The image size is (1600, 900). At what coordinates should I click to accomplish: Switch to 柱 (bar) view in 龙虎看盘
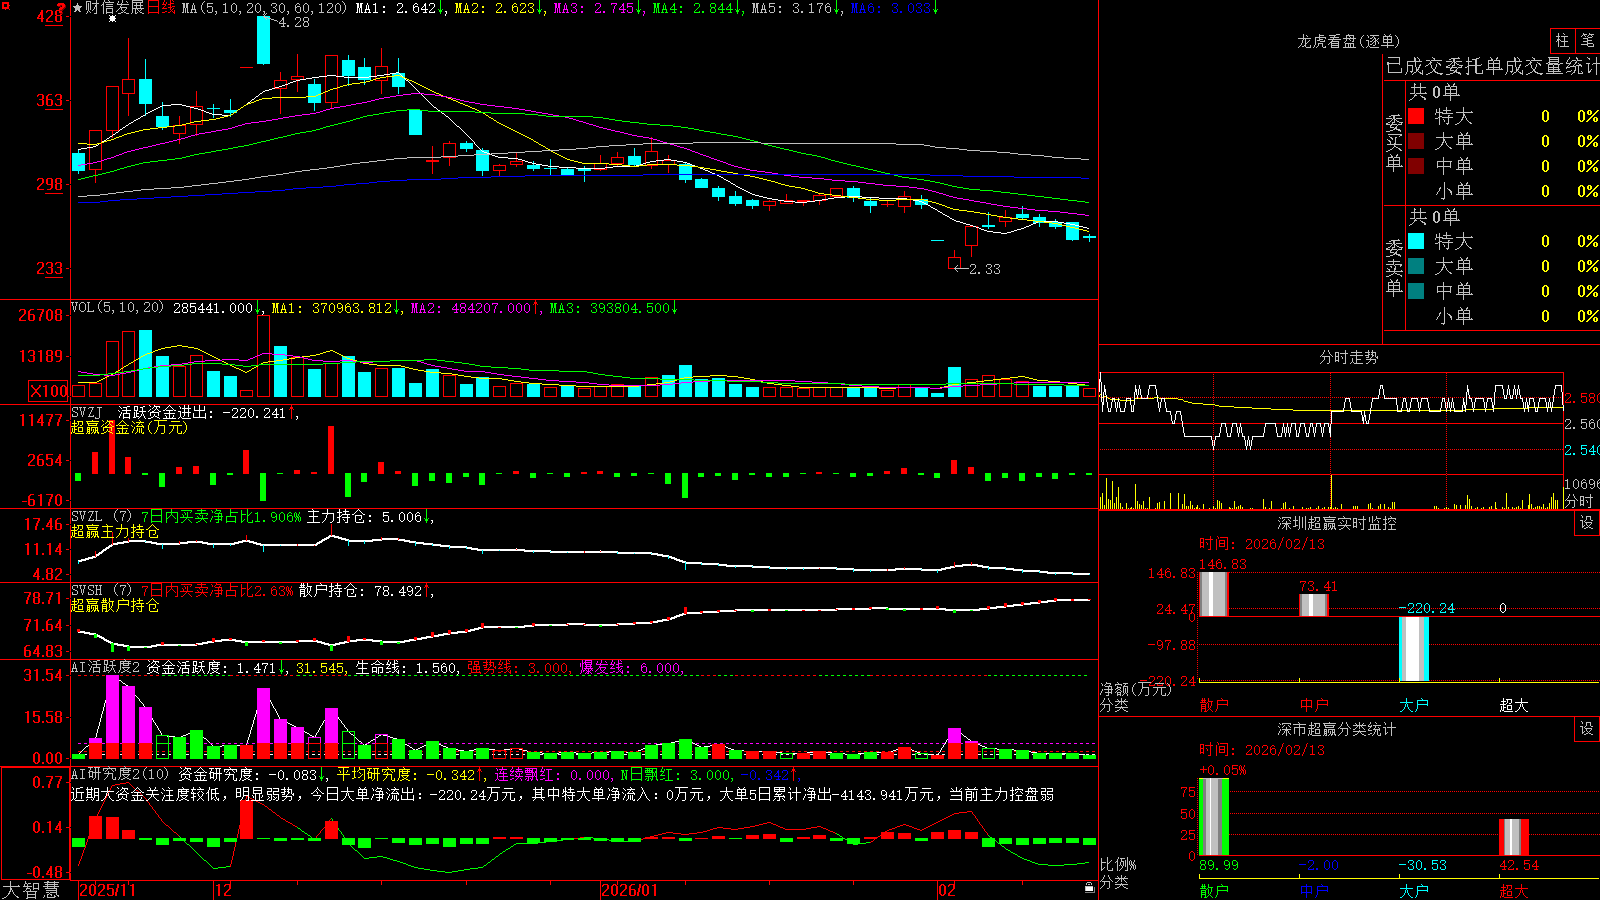[x=1562, y=40]
